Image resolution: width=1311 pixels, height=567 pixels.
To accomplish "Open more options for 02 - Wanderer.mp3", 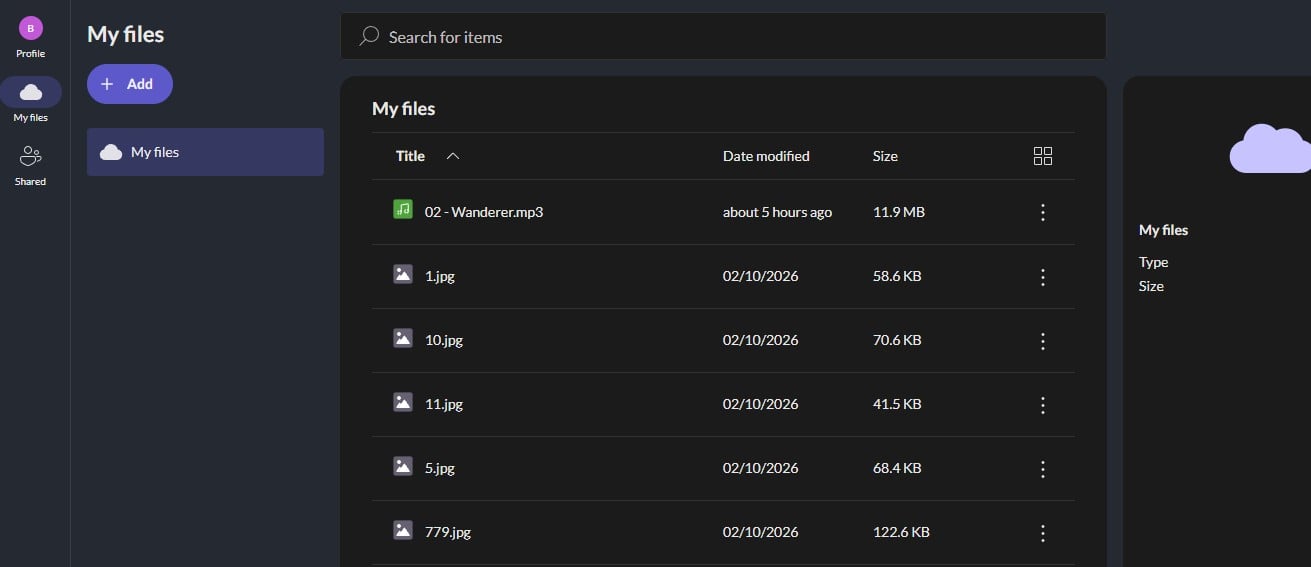I will (1043, 212).
